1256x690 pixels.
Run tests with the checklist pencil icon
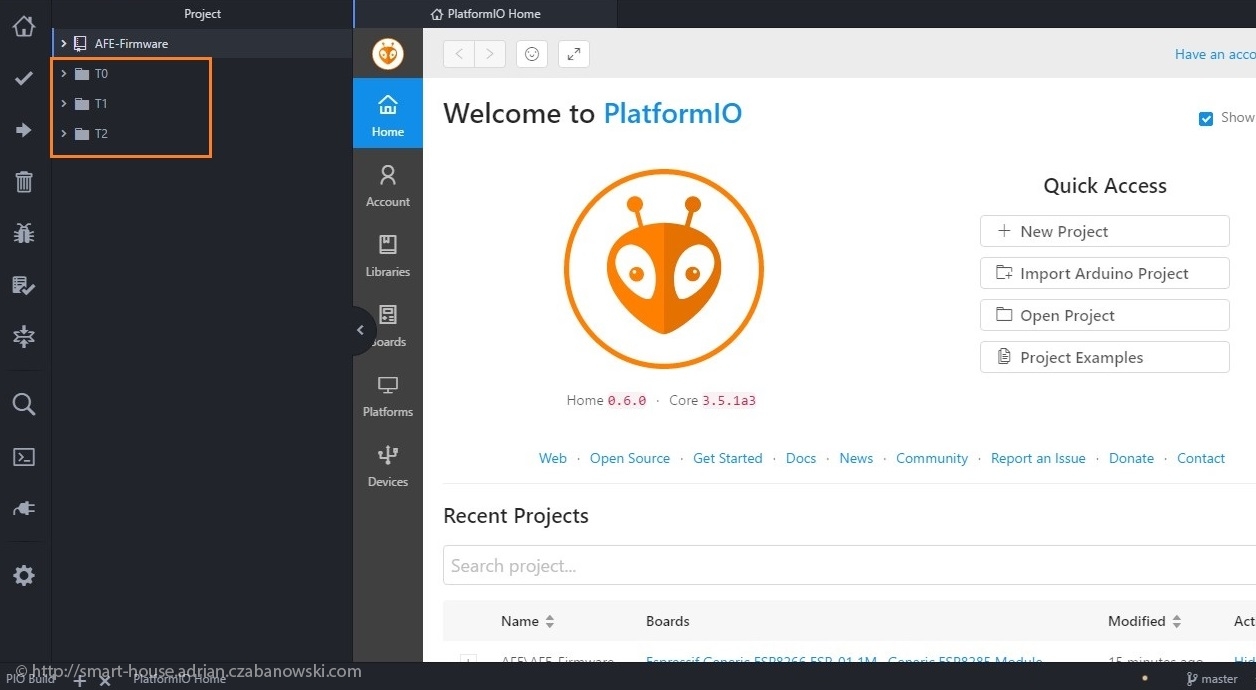[24, 286]
